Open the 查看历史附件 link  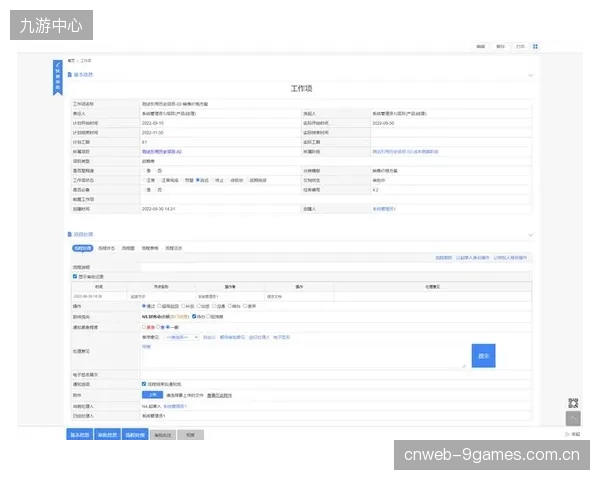coord(220,395)
